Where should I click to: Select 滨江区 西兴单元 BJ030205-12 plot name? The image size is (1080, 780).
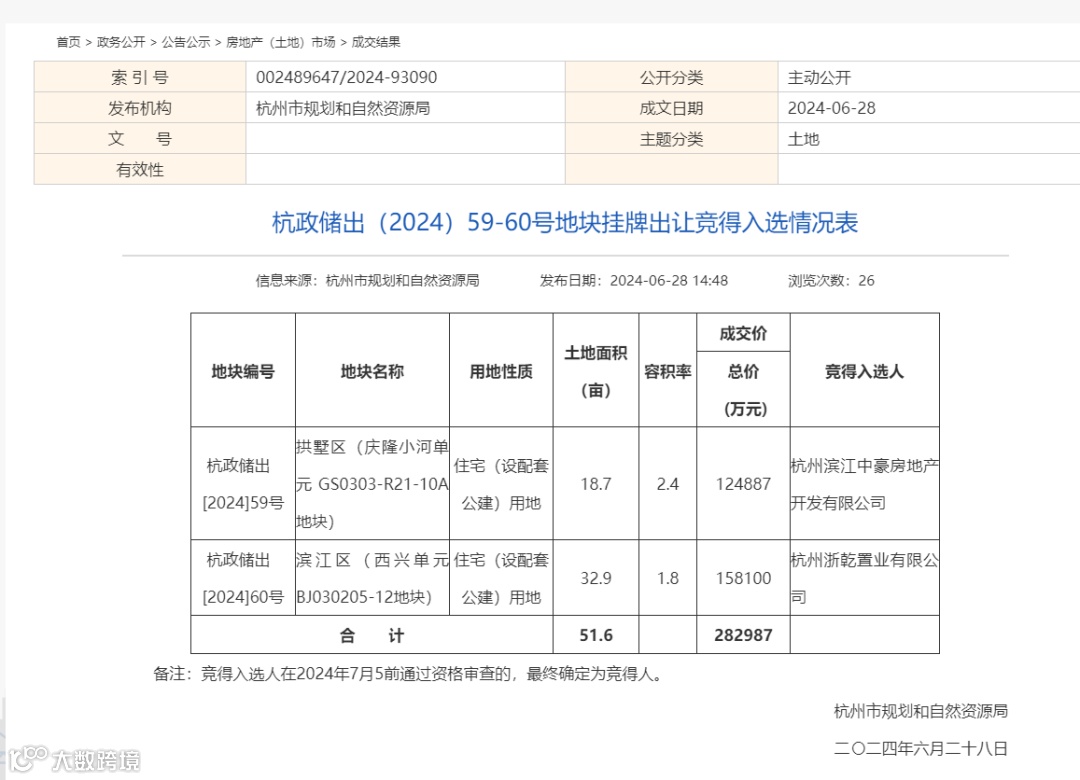[x=373, y=578]
